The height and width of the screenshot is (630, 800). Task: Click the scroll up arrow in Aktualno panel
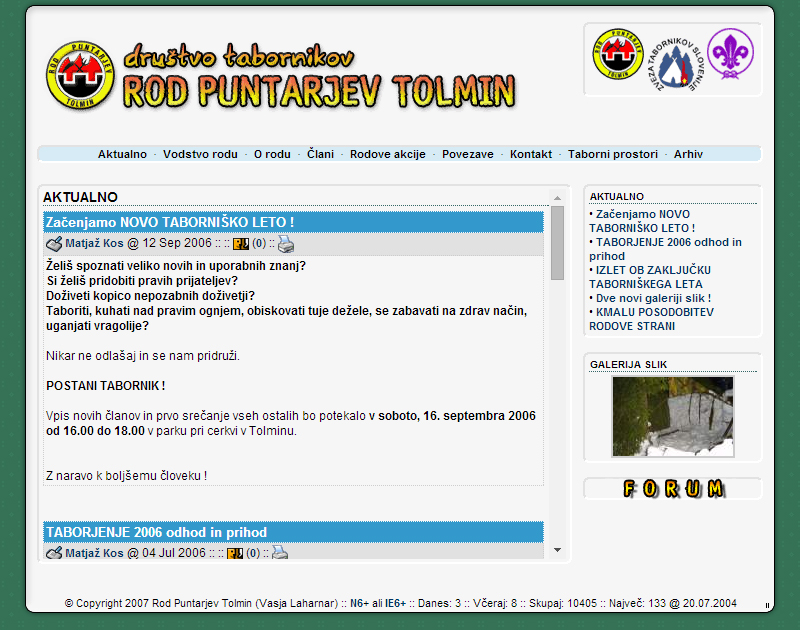point(558,198)
